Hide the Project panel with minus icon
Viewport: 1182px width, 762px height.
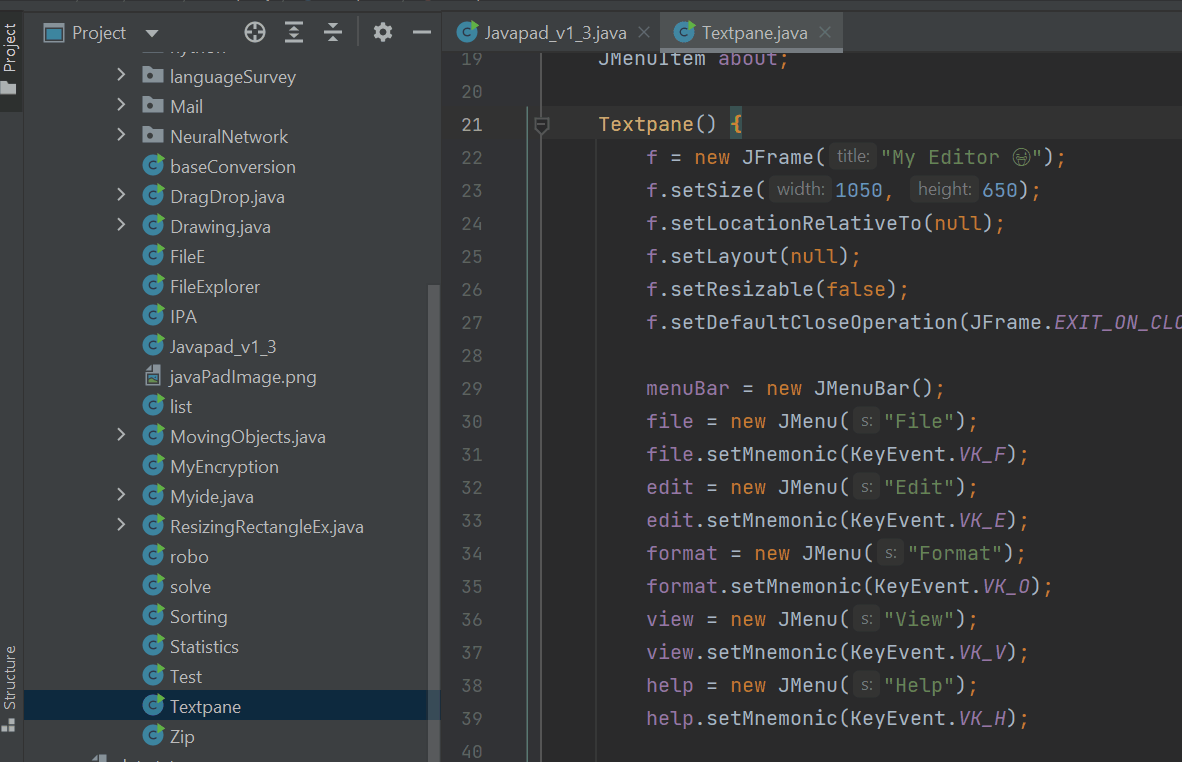422,32
